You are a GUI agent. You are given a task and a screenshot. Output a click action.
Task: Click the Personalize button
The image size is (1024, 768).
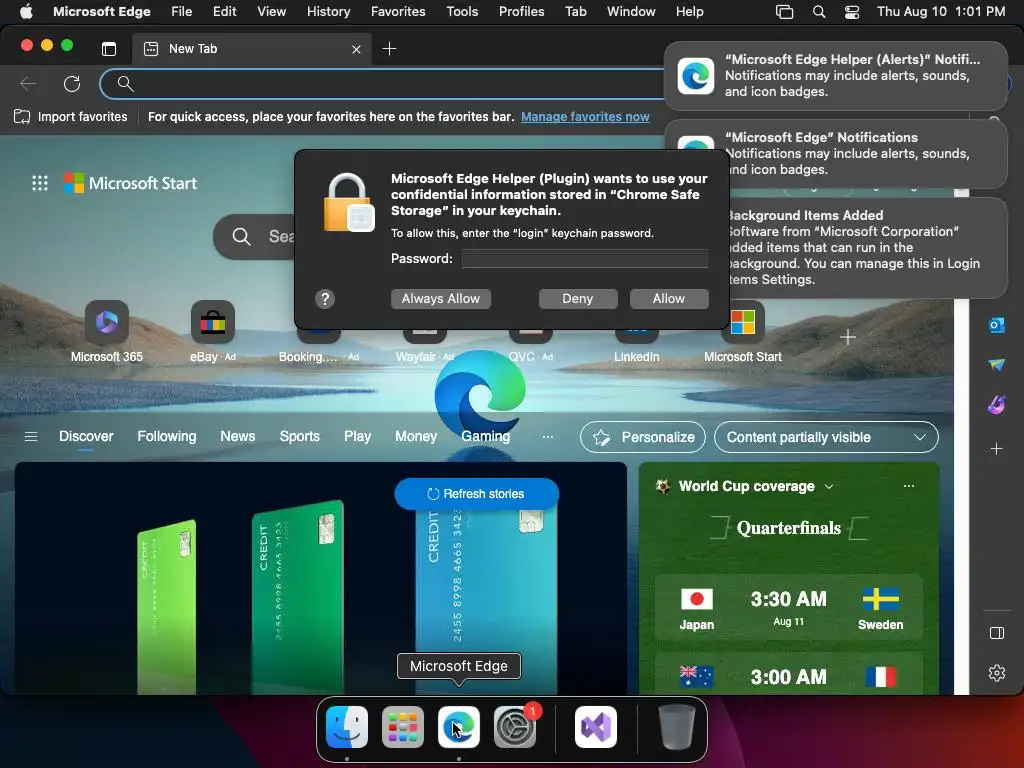coord(643,437)
